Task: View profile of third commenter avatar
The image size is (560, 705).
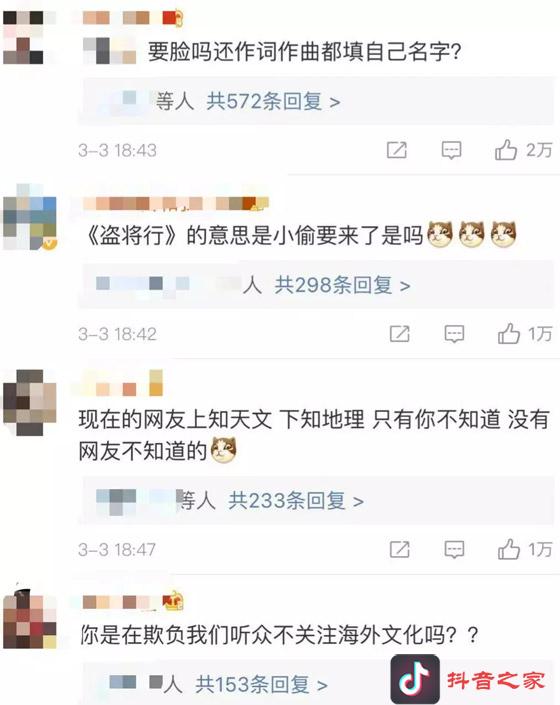Action: tap(30, 402)
